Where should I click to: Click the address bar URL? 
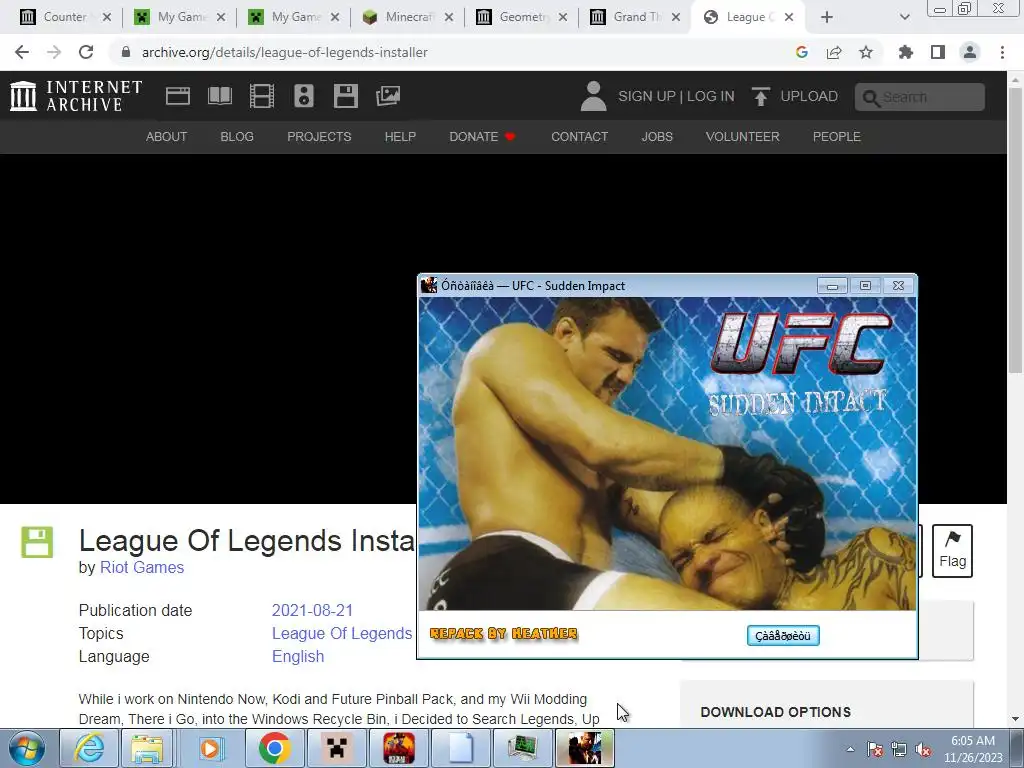[x=285, y=52]
